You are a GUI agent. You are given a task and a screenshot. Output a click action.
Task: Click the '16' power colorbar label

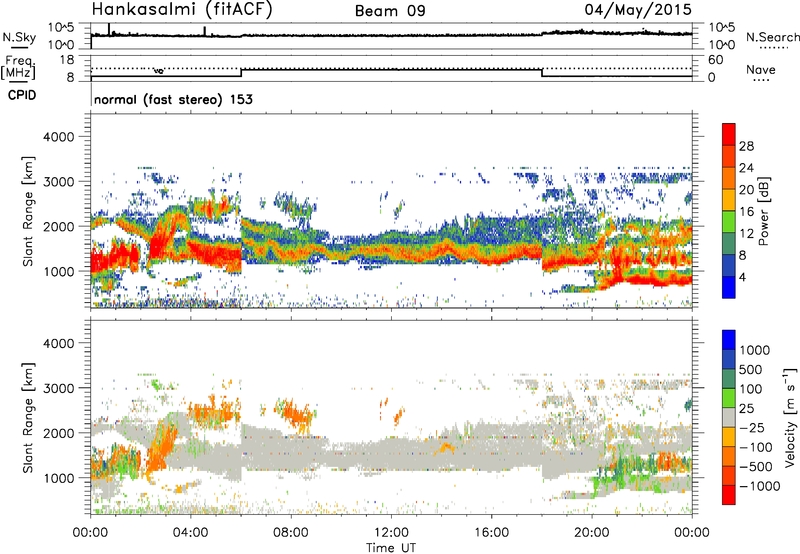746,212
